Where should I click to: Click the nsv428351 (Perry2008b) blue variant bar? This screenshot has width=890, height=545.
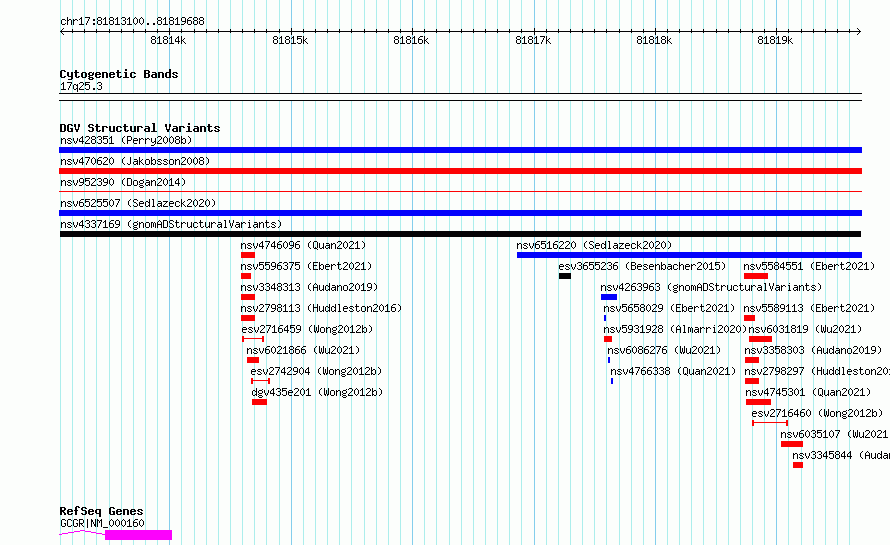coord(460,150)
